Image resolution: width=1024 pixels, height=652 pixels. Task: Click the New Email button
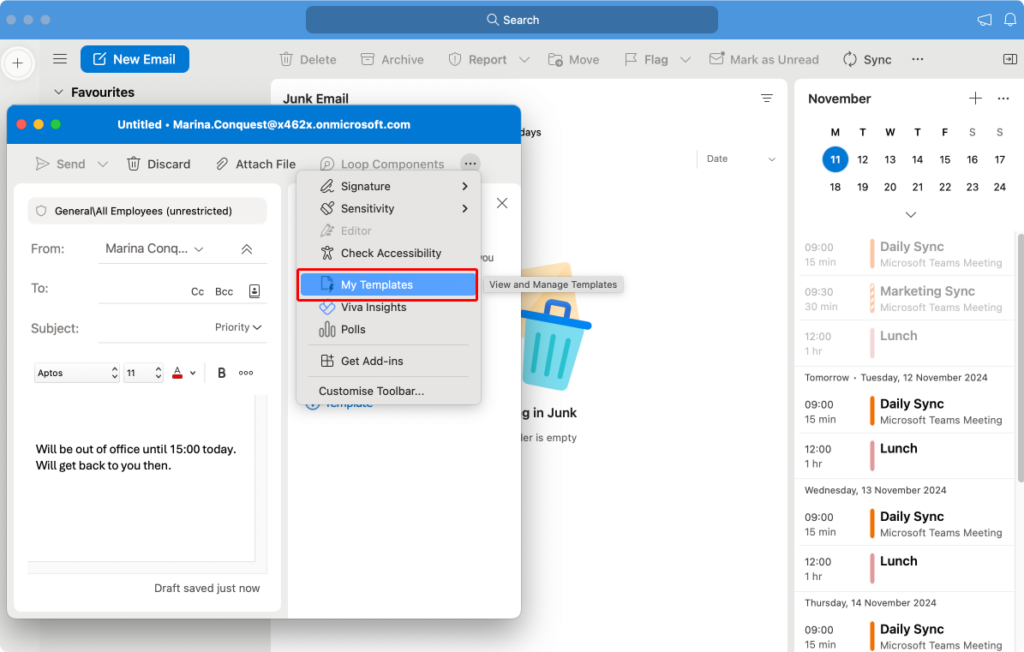point(135,59)
